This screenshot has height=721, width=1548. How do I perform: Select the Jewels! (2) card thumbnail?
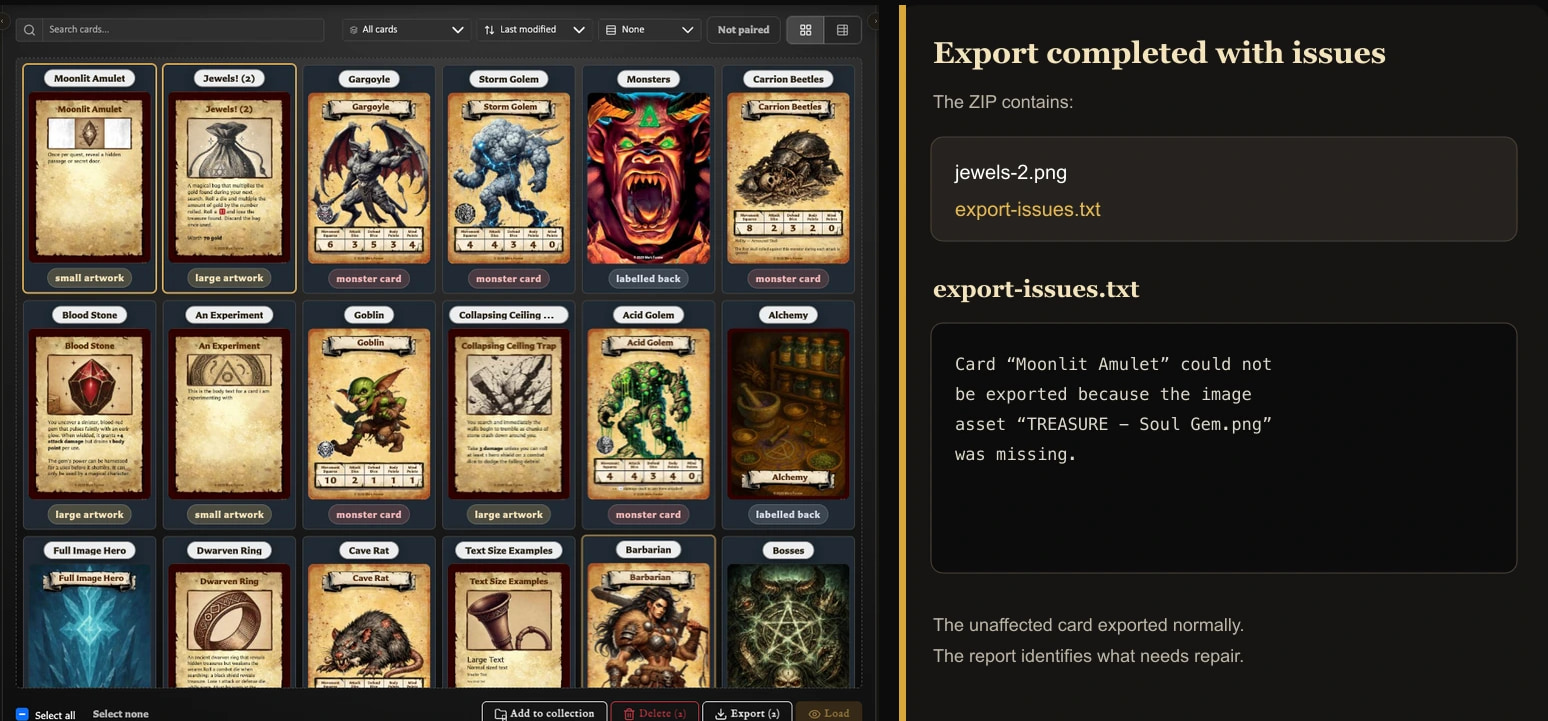[x=229, y=178]
